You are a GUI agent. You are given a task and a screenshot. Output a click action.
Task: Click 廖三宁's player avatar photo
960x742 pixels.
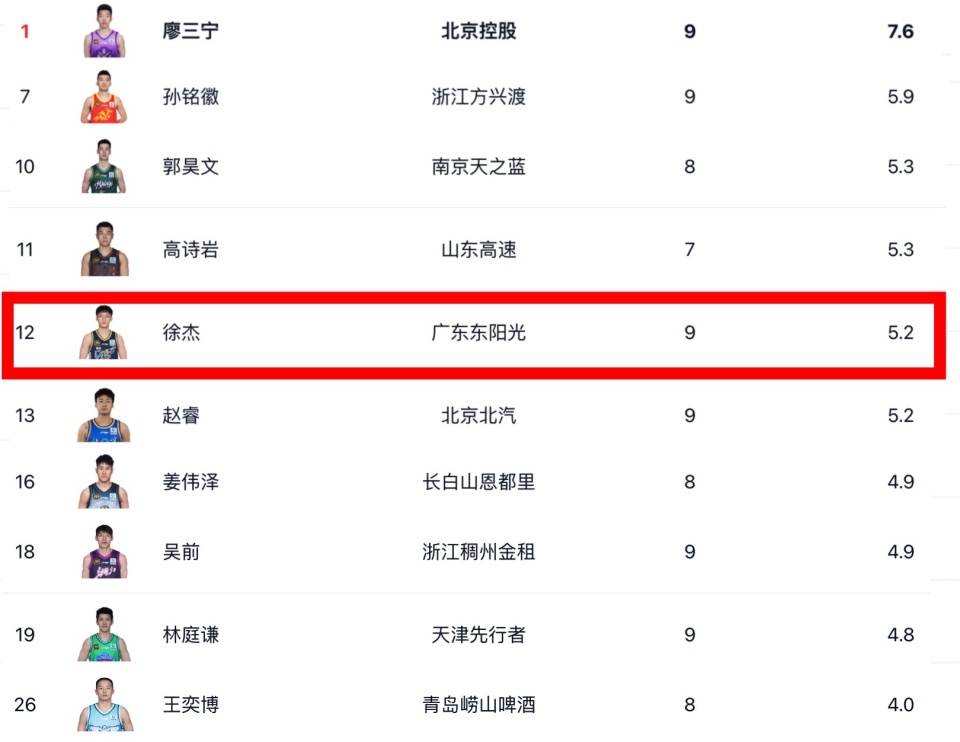point(104,31)
